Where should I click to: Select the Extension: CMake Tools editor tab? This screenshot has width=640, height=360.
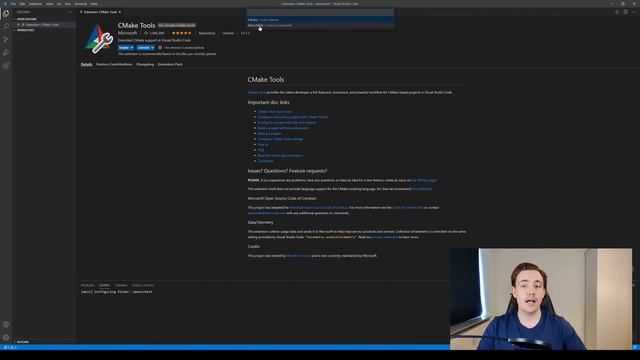100,12
